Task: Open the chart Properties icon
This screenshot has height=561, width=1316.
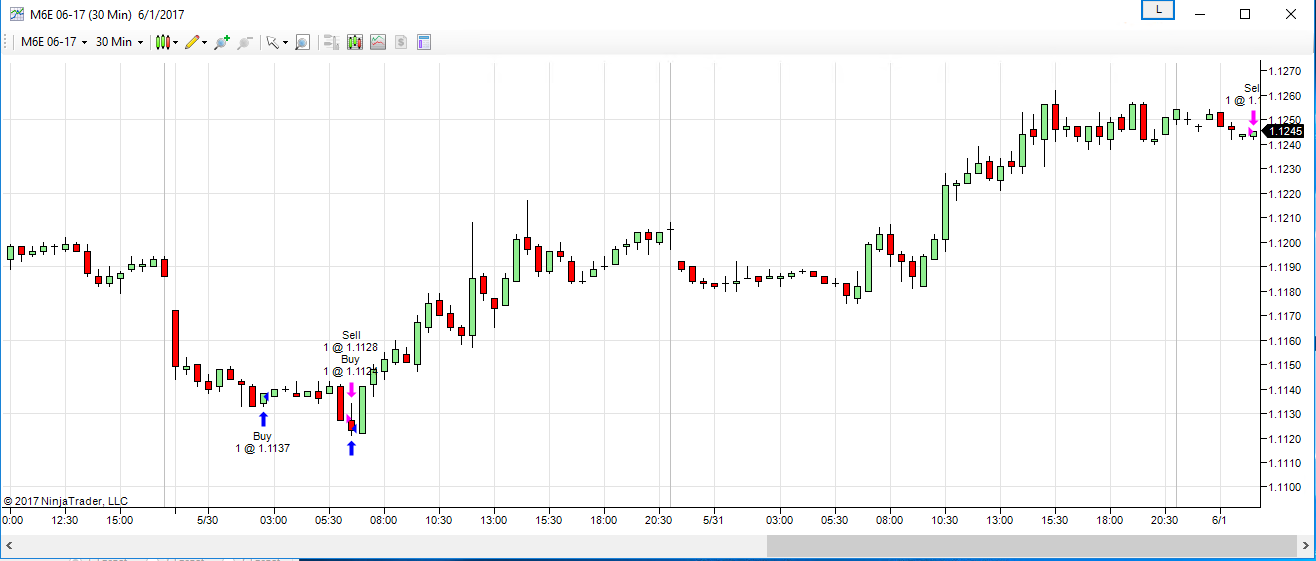Action: pyautogui.click(x=424, y=42)
